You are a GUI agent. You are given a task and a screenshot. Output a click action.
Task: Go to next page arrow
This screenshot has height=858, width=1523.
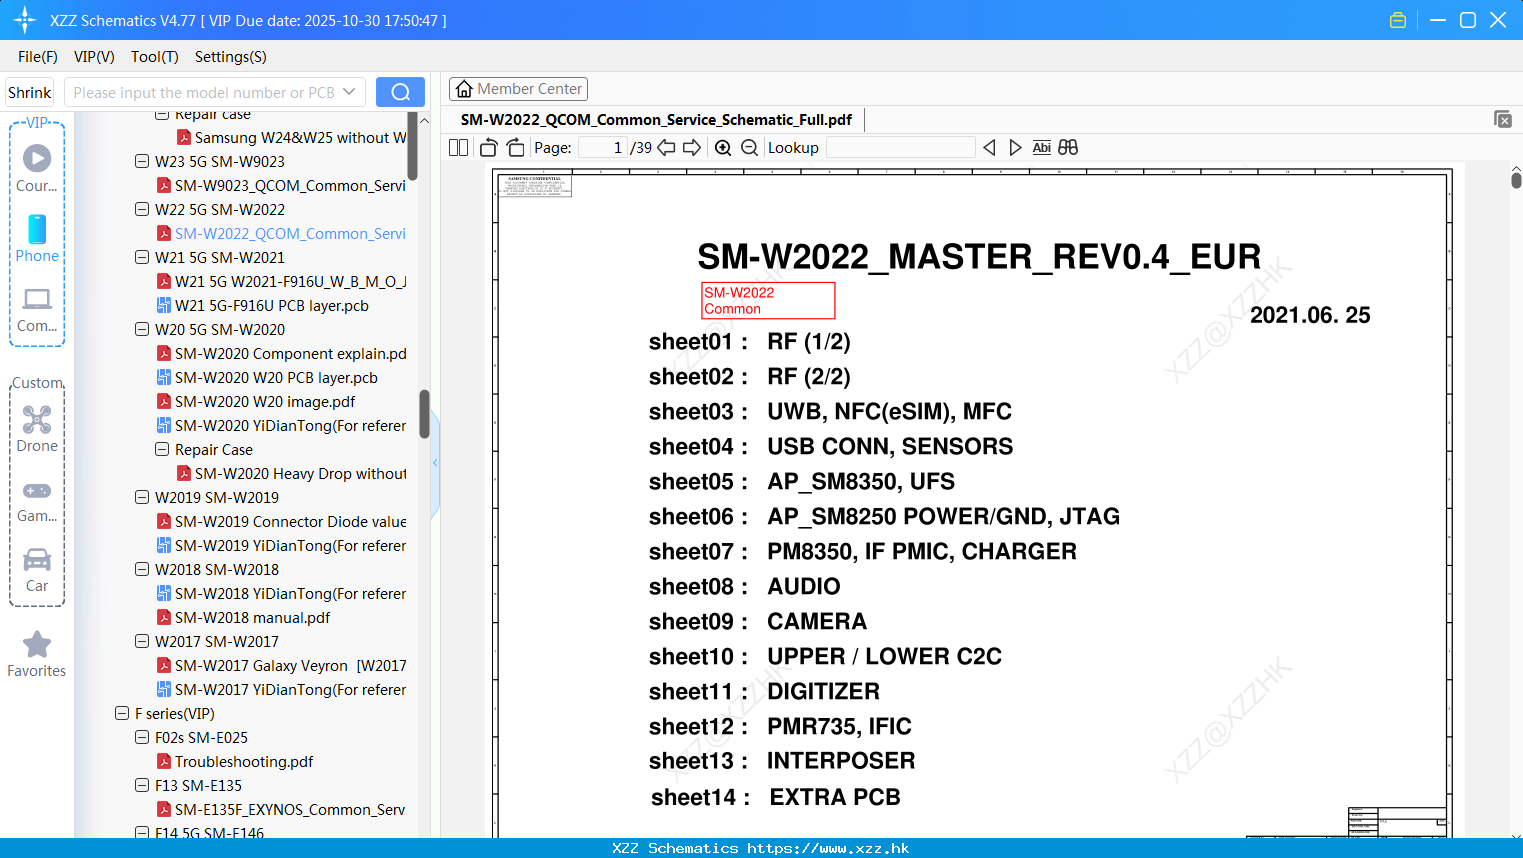692,147
